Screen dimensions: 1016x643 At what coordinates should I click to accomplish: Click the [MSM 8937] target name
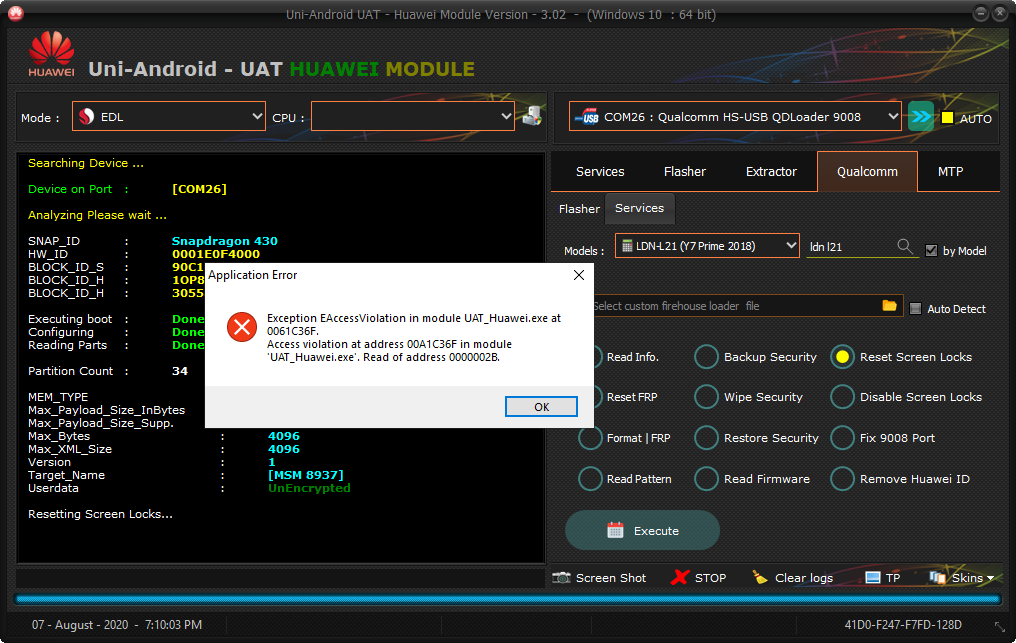coord(306,474)
